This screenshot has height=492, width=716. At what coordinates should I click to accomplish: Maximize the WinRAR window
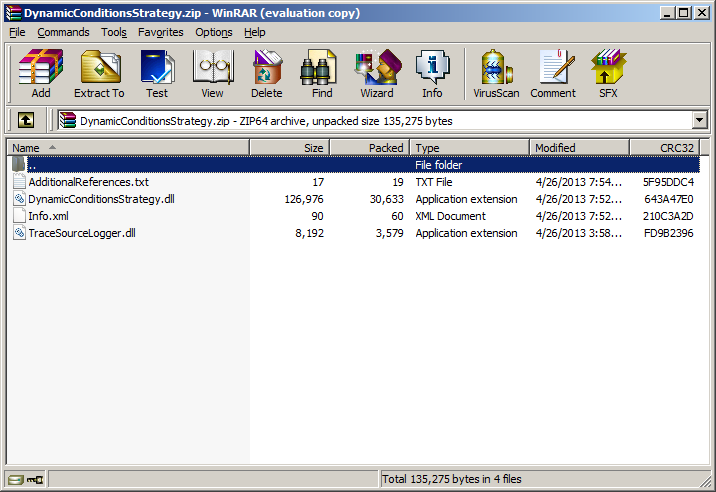(x=684, y=13)
